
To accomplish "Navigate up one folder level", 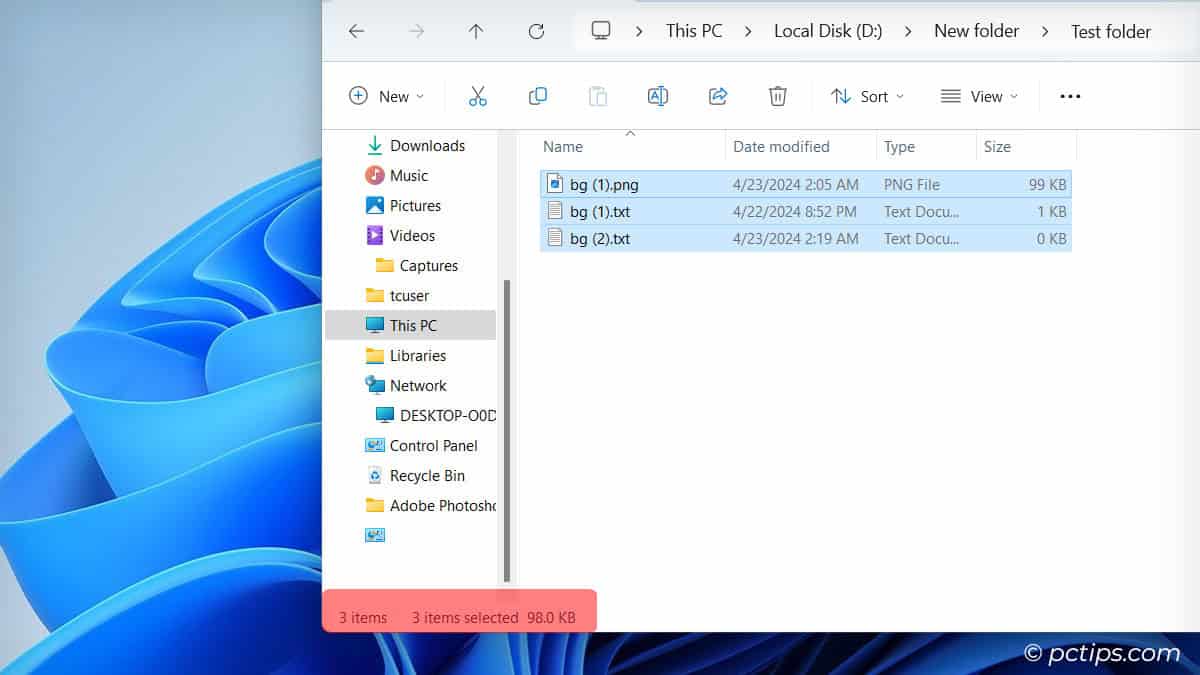I will click(x=476, y=31).
